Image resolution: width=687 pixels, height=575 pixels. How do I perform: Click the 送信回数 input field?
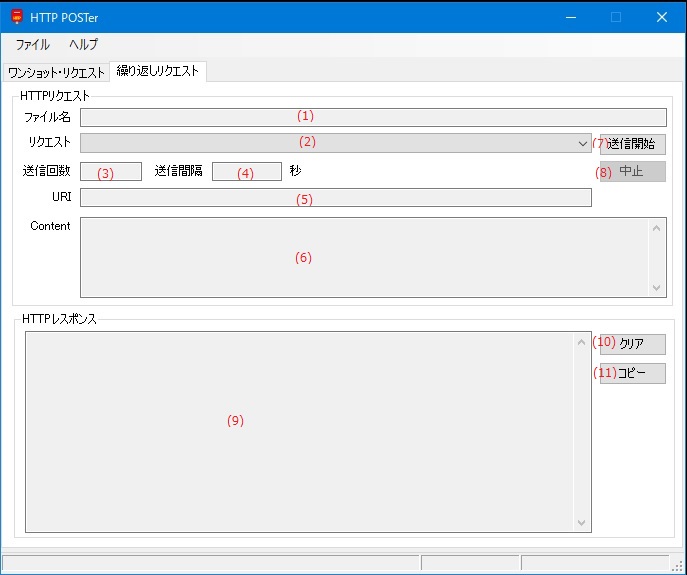click(x=111, y=171)
